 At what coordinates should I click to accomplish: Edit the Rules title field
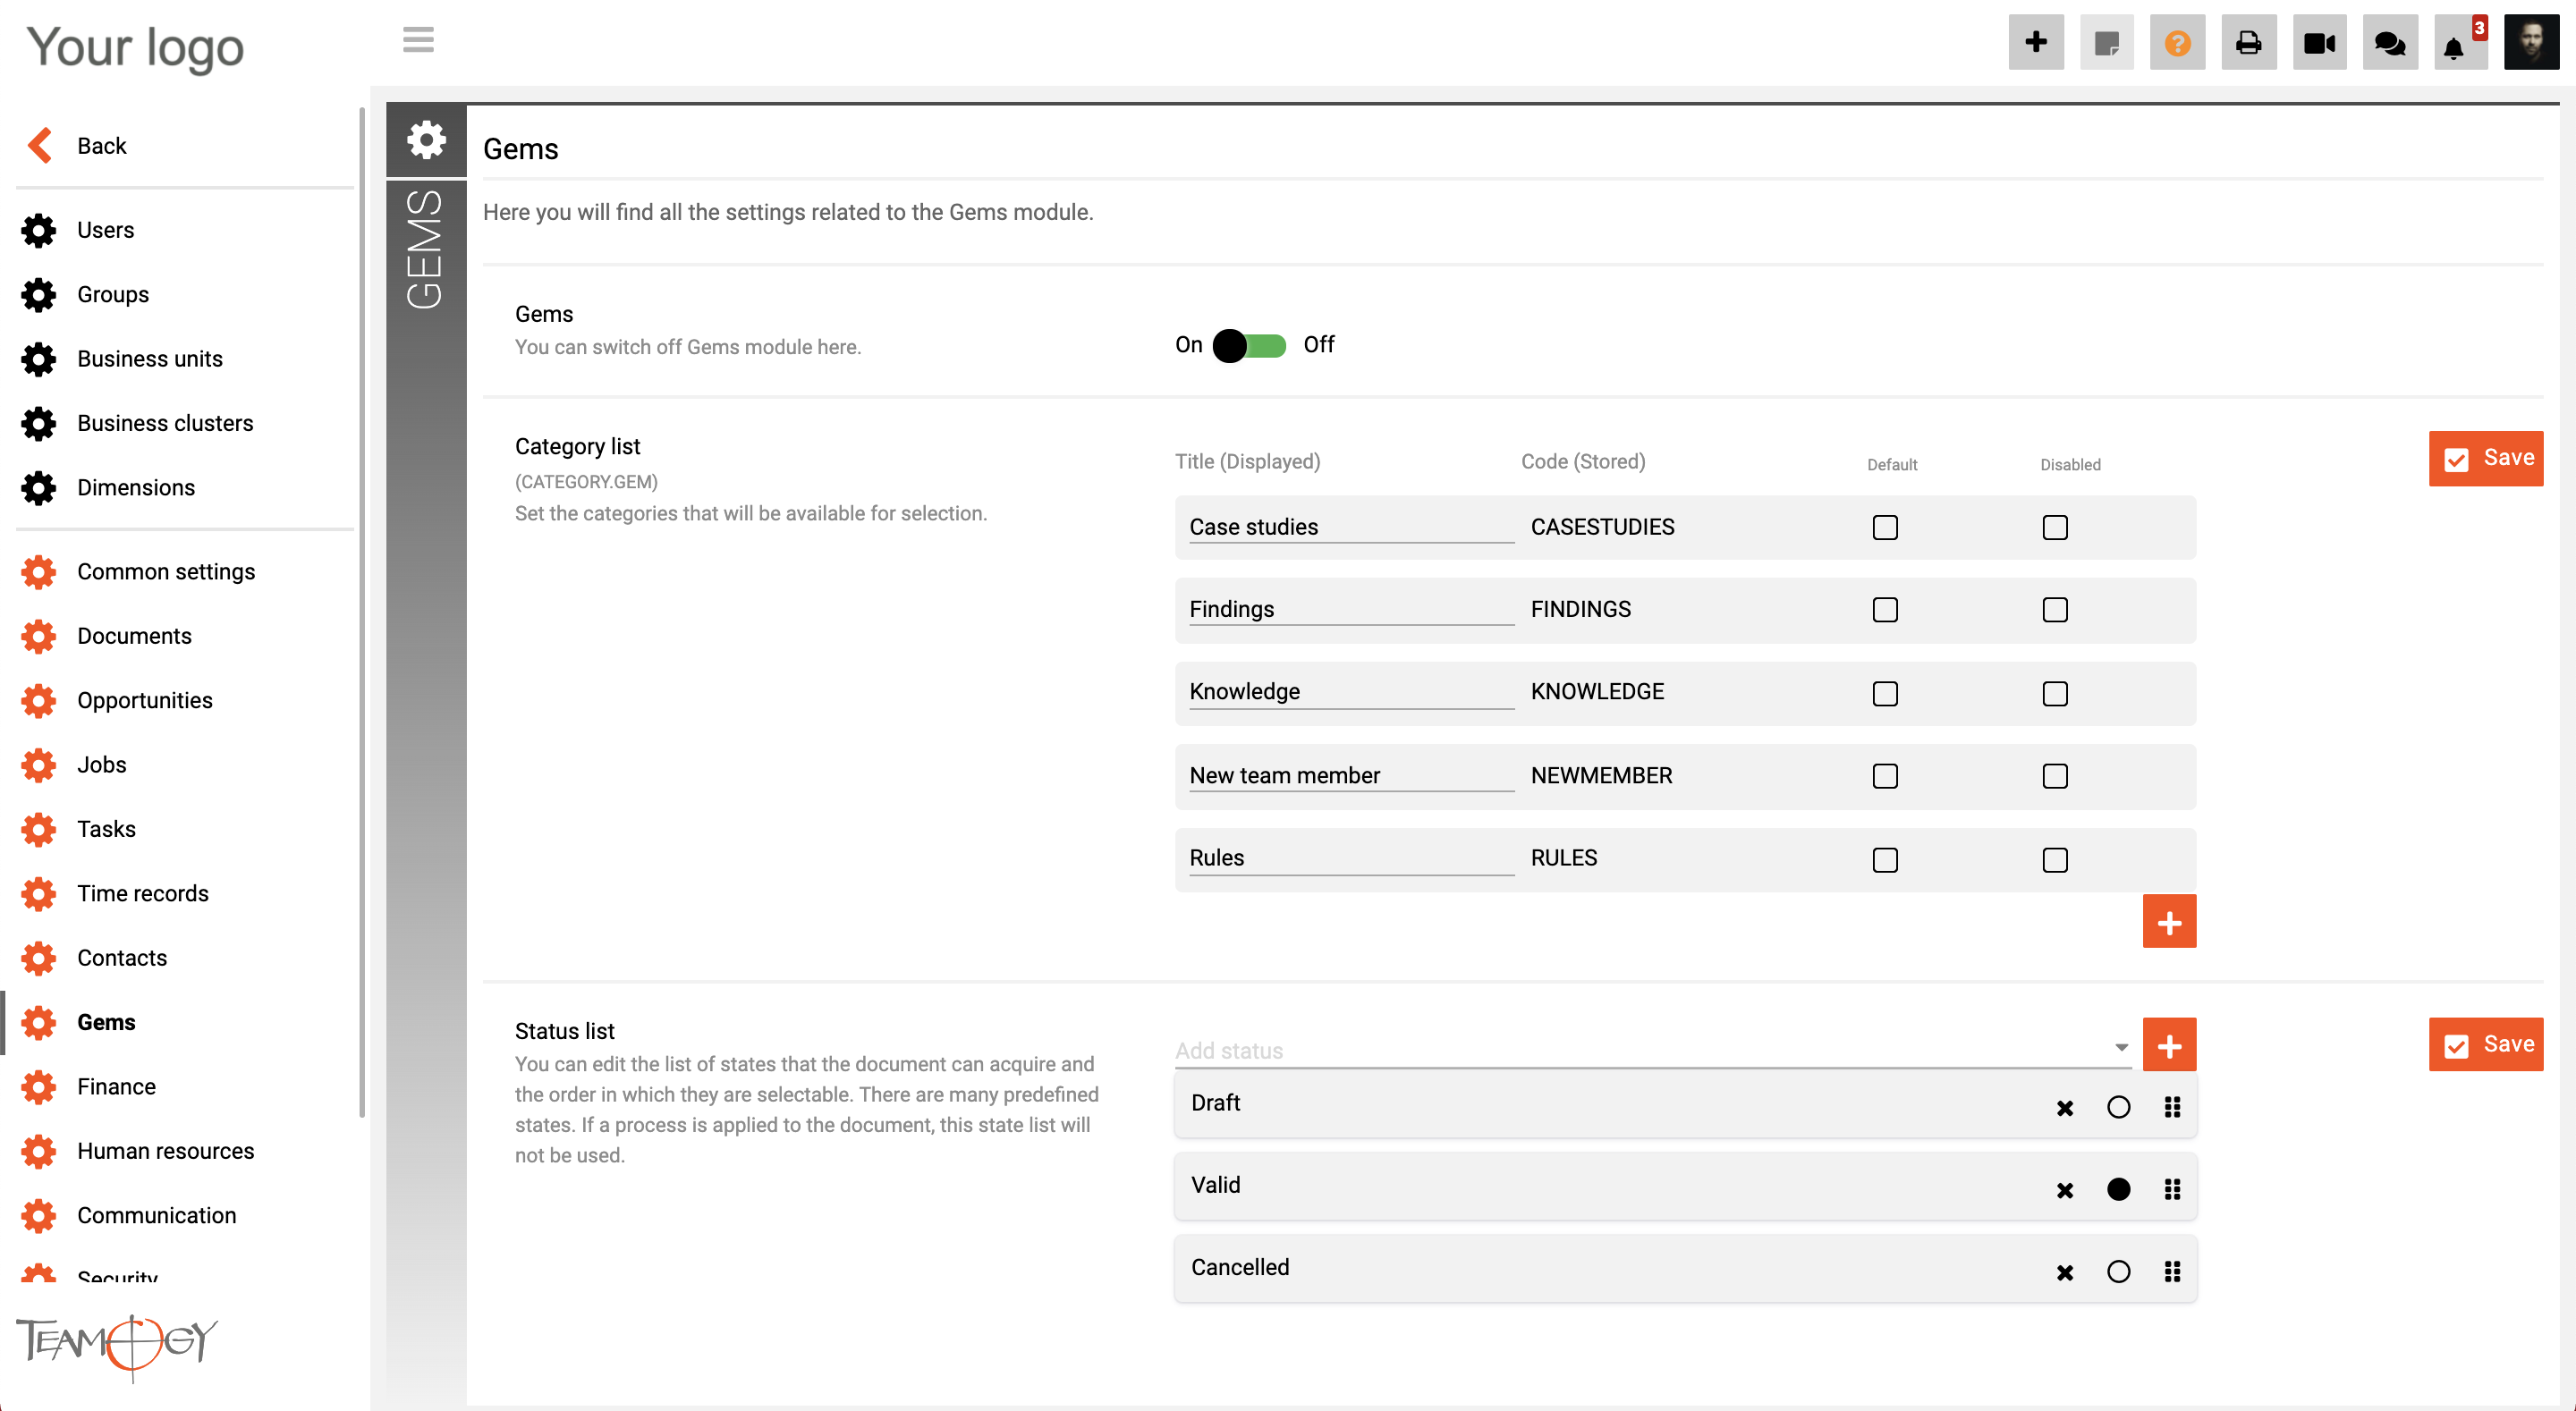click(x=1351, y=858)
